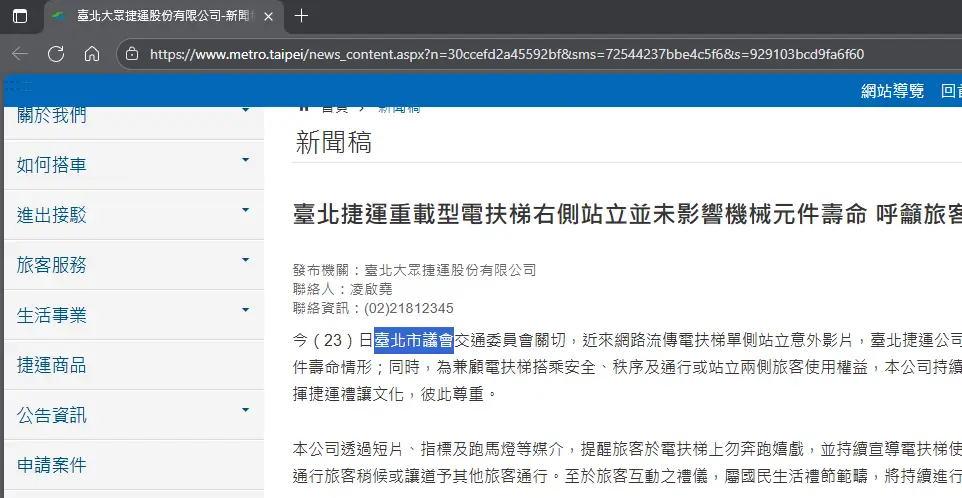The image size is (962, 498).
Task: Click the metro logo favicon on tab
Action: 59,17
